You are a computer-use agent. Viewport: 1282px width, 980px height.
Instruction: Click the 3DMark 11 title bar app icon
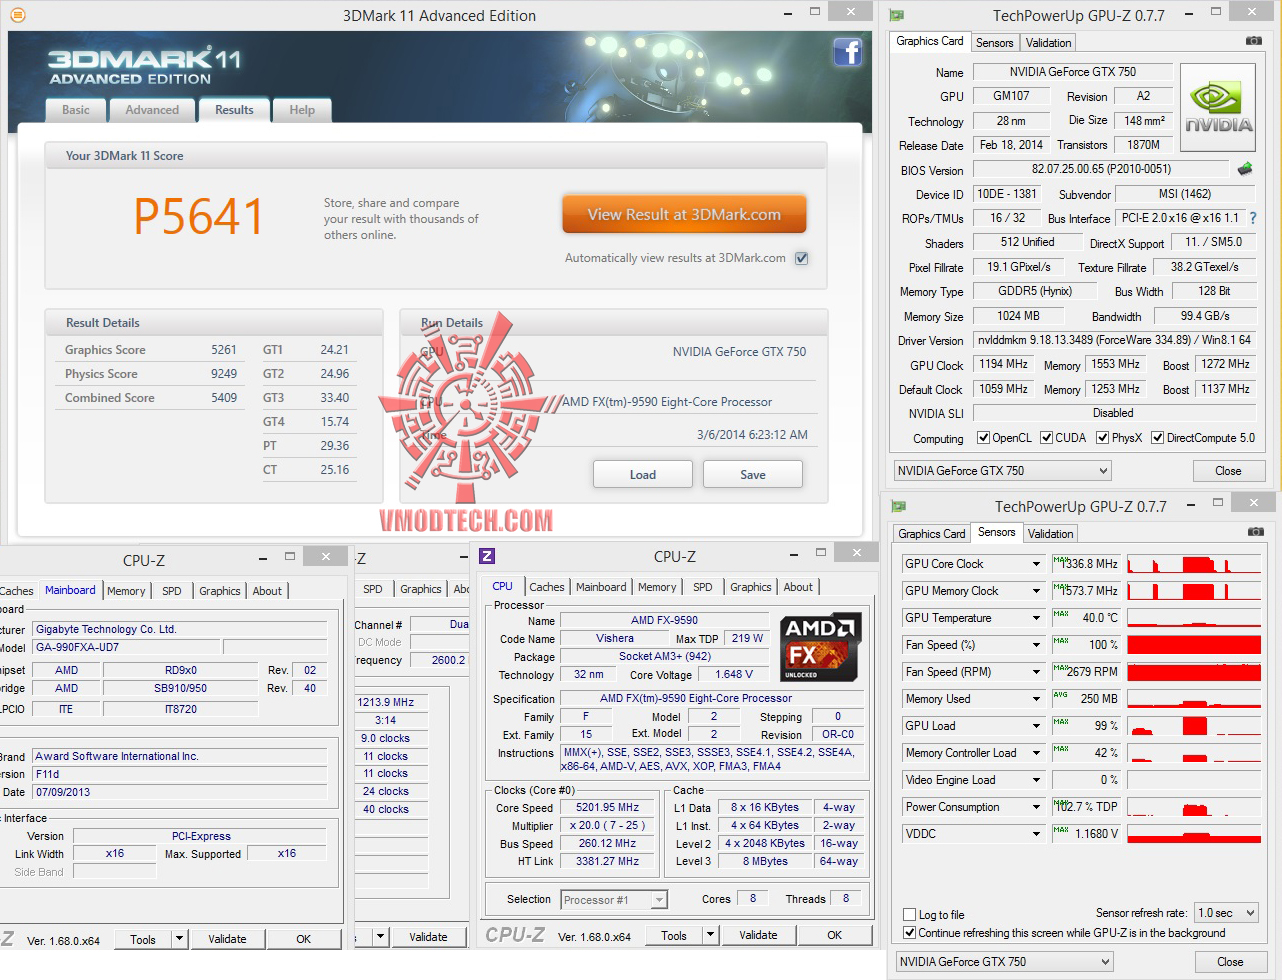point(17,15)
